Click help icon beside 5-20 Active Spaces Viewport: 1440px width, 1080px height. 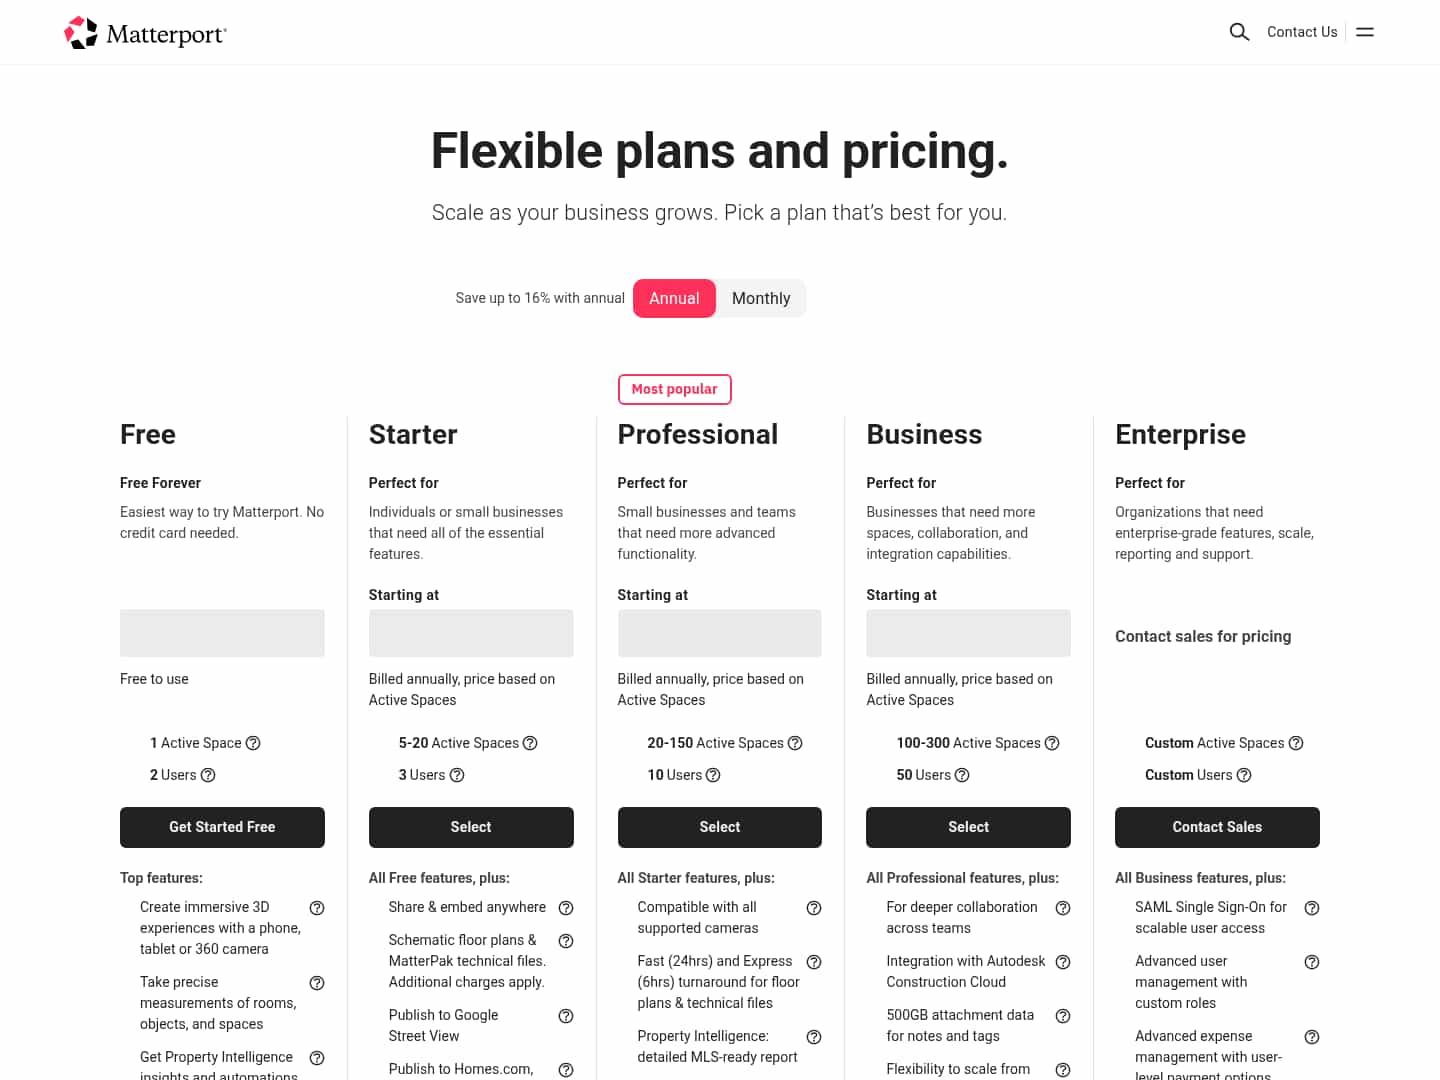[x=530, y=743]
